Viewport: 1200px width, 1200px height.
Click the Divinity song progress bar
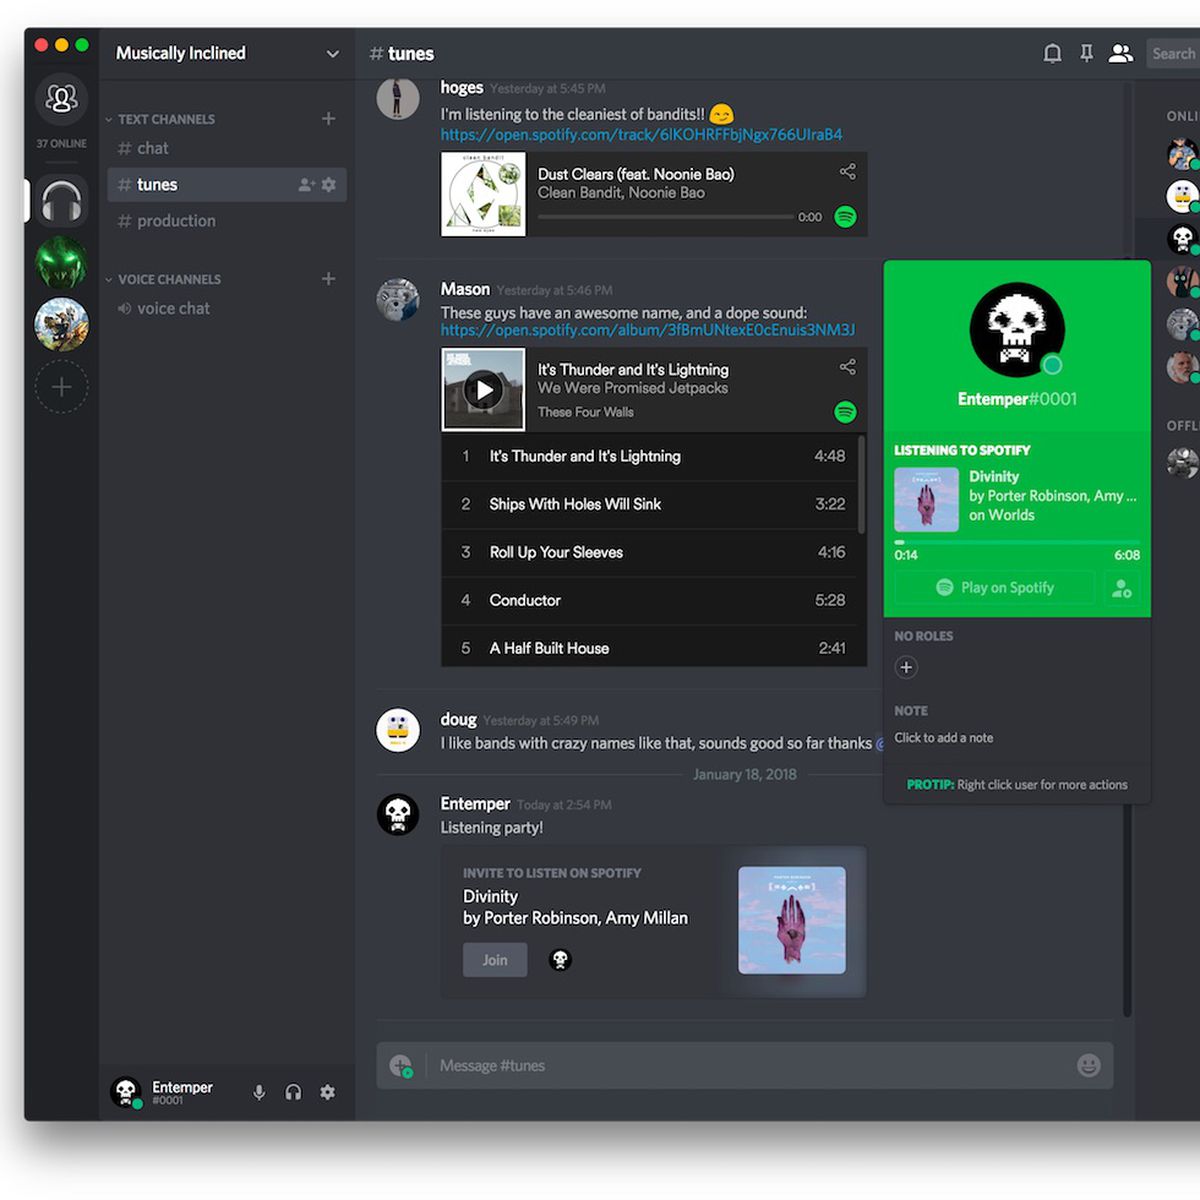point(1016,540)
